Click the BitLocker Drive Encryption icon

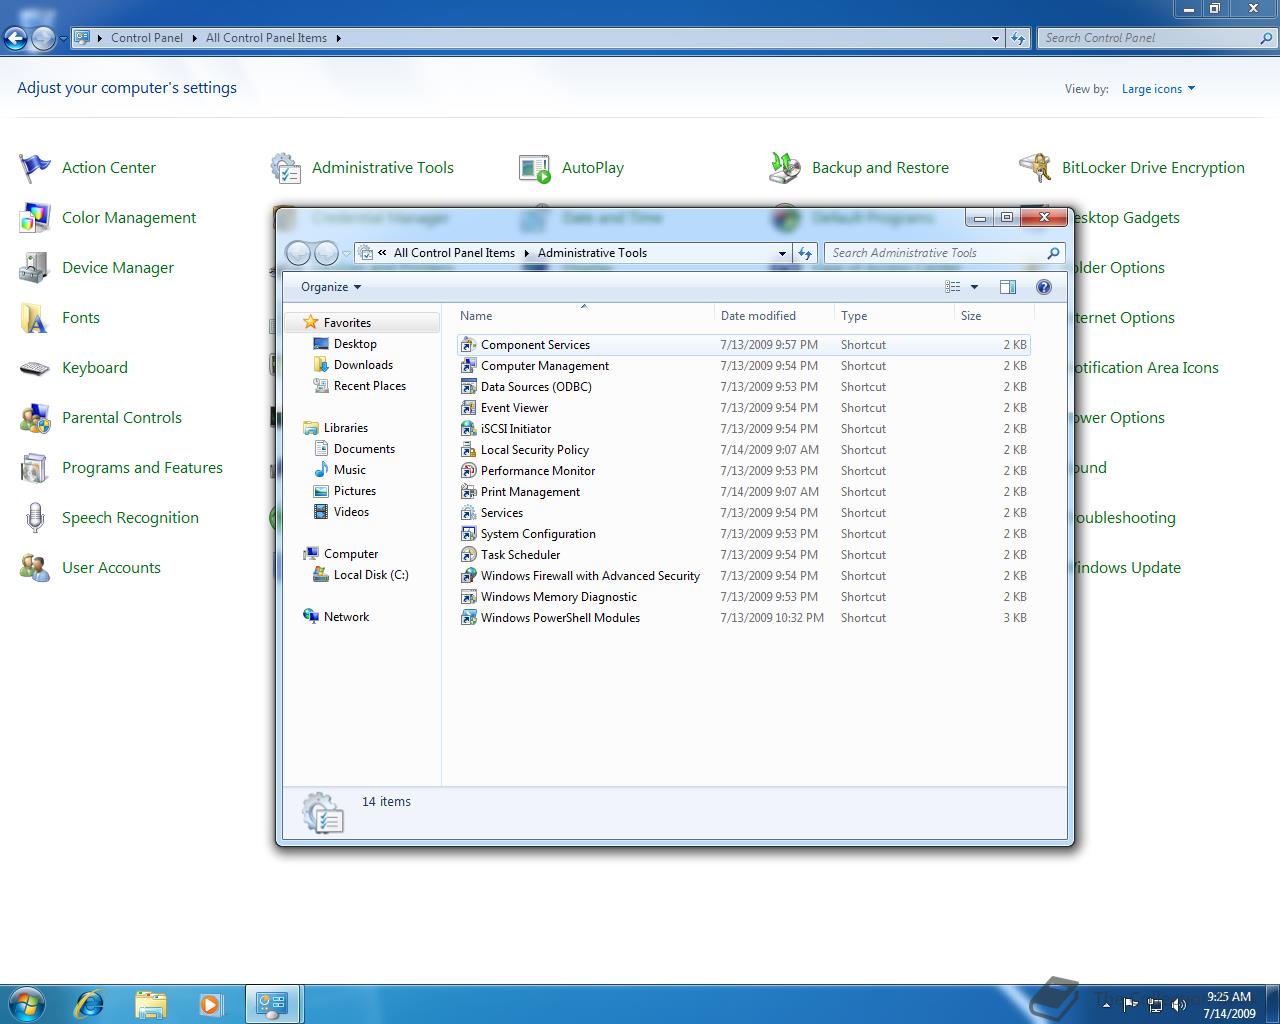(1035, 168)
